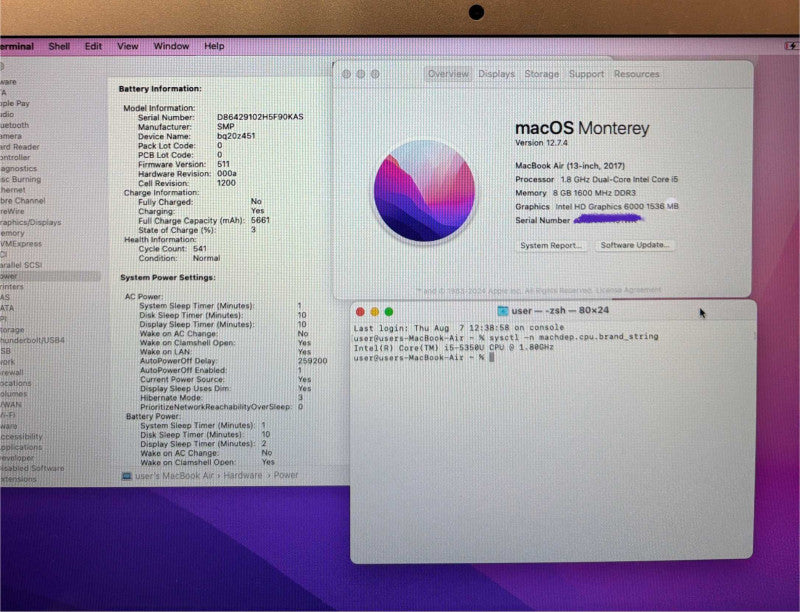This screenshot has height=612, width=800.
Task: Select Card Reader in System Report sidebar
Action: [19, 147]
